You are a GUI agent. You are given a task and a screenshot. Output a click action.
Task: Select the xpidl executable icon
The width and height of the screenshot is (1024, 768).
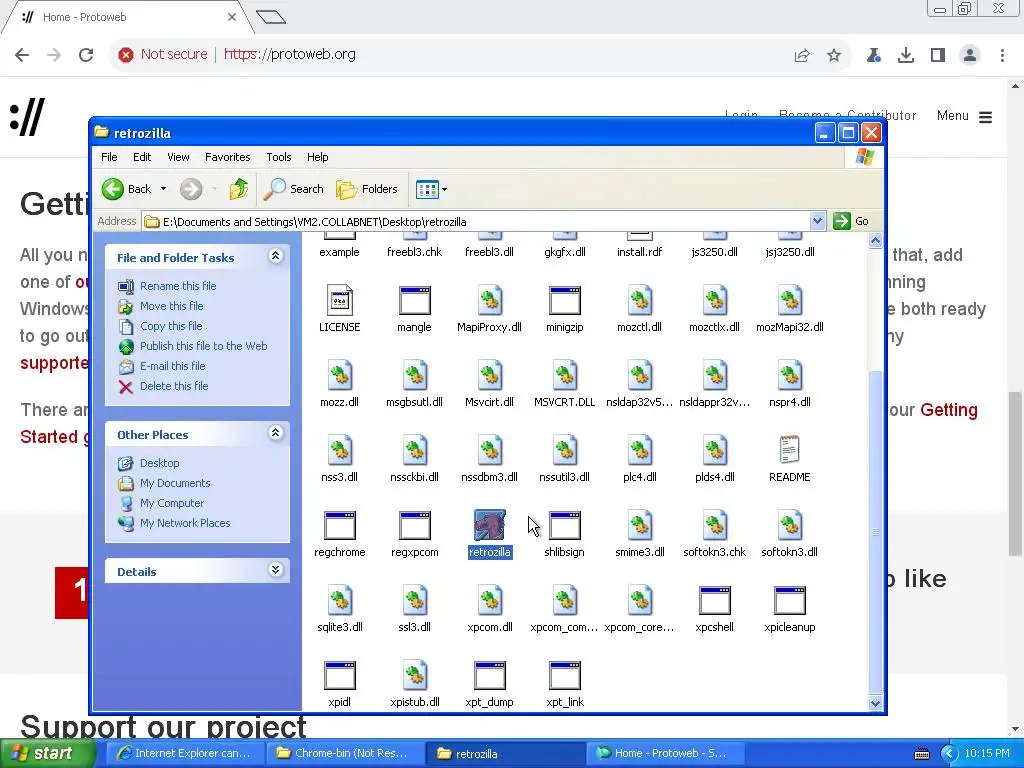click(340, 675)
